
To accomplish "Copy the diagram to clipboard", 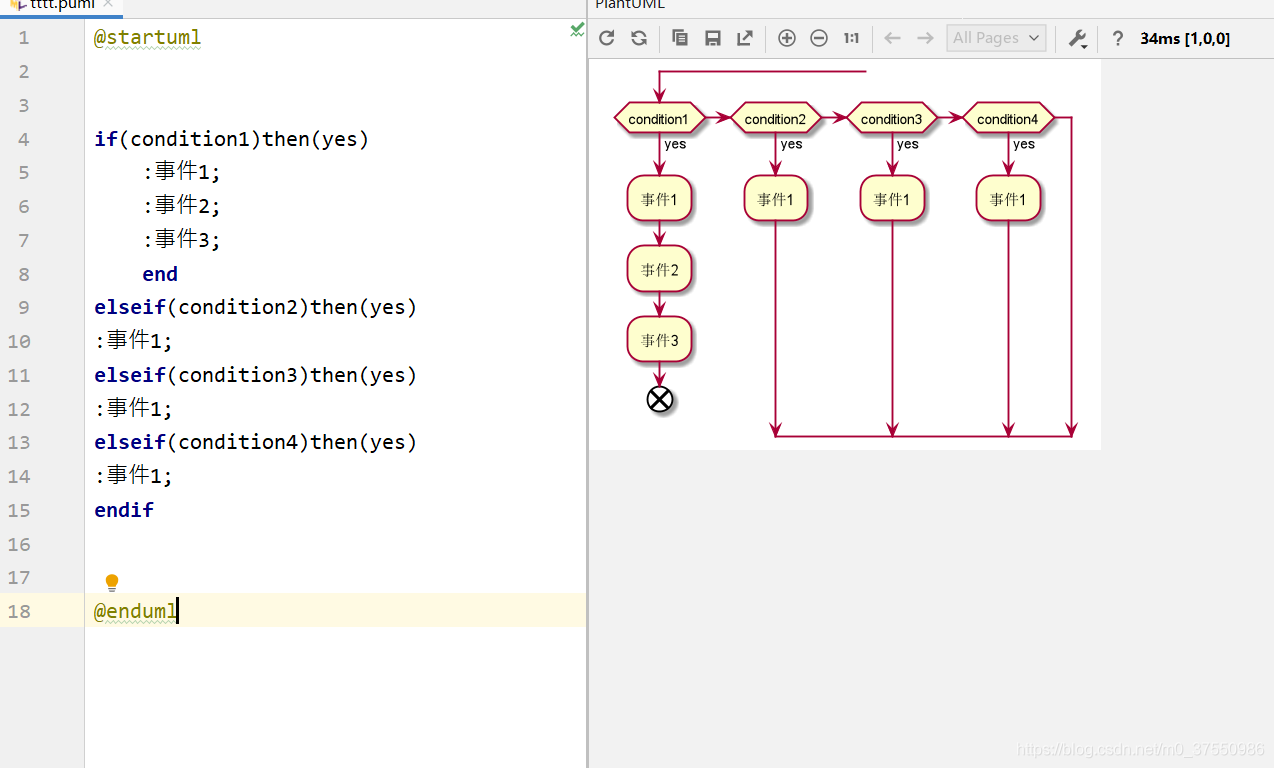I will click(680, 38).
